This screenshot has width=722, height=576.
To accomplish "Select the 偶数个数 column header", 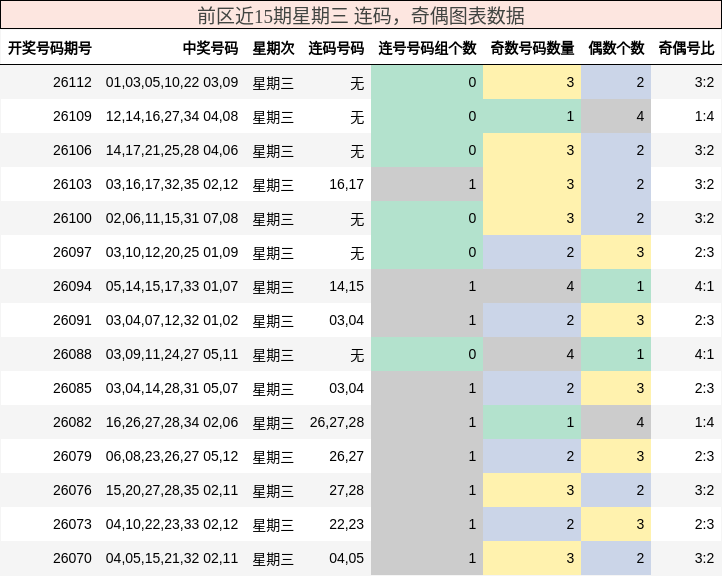I will coord(616,48).
